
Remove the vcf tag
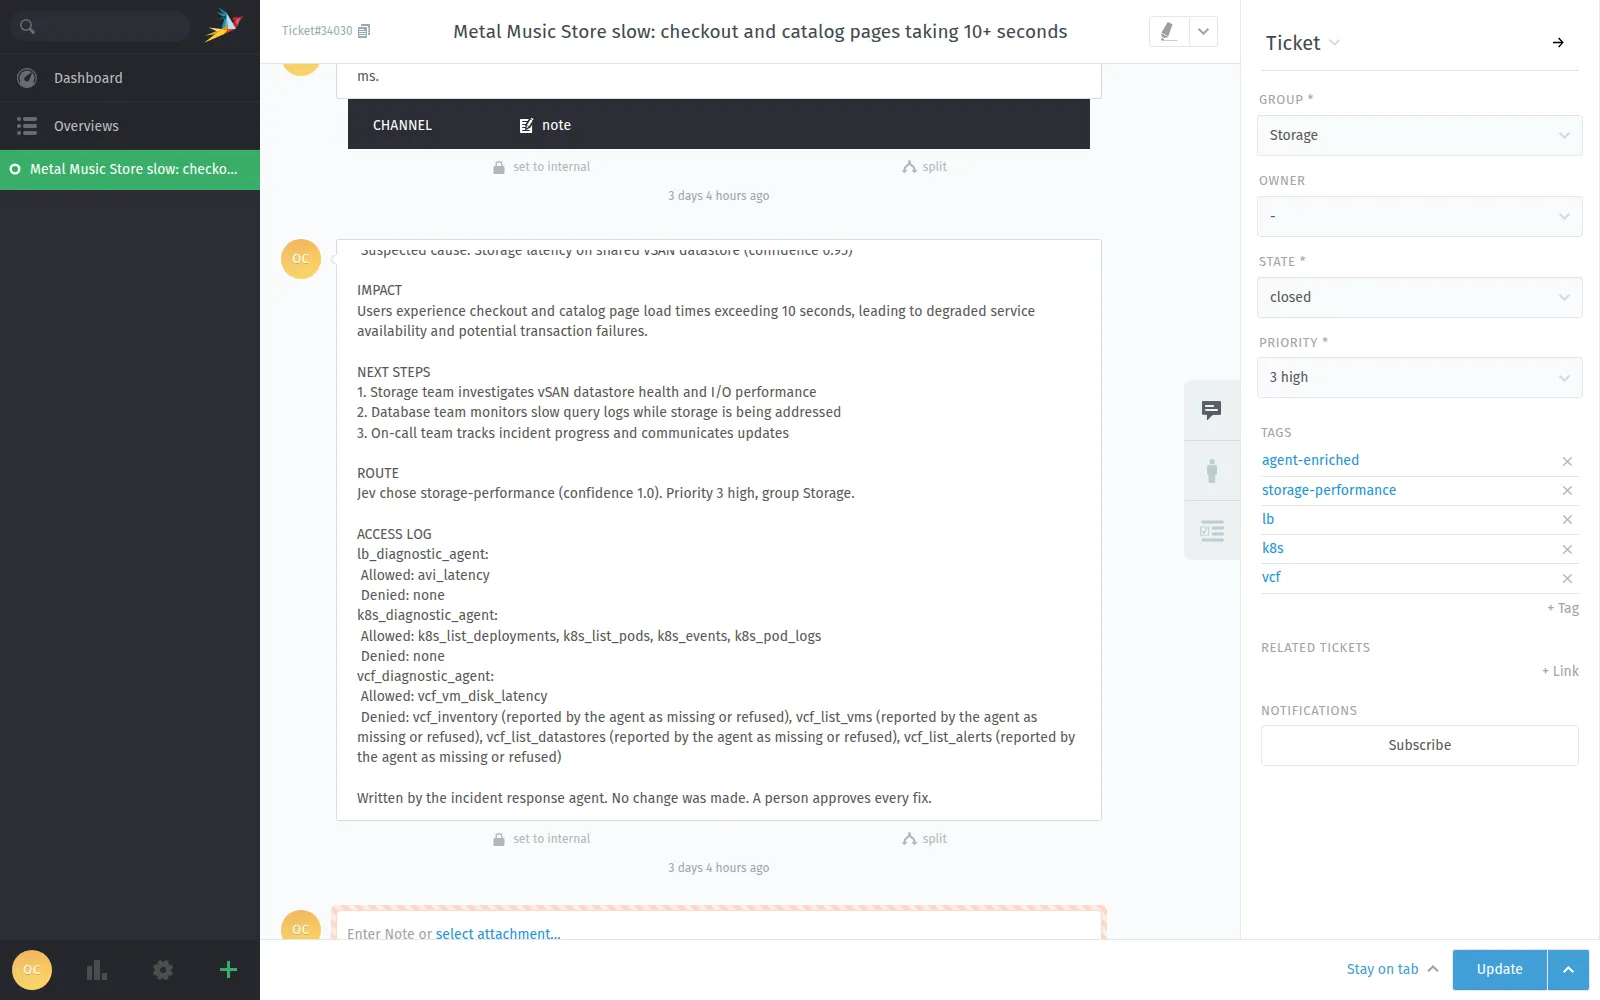tap(1567, 578)
